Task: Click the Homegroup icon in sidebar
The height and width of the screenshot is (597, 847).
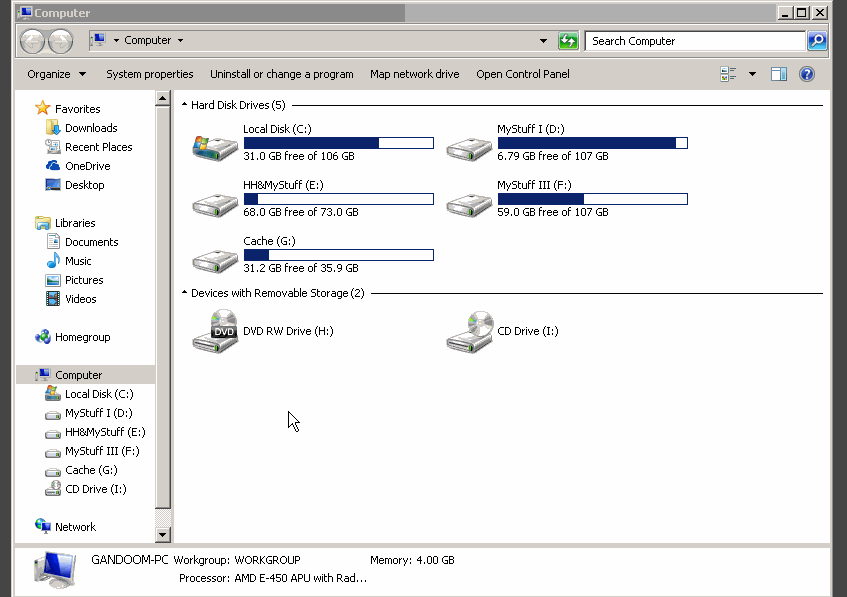Action: [43, 337]
